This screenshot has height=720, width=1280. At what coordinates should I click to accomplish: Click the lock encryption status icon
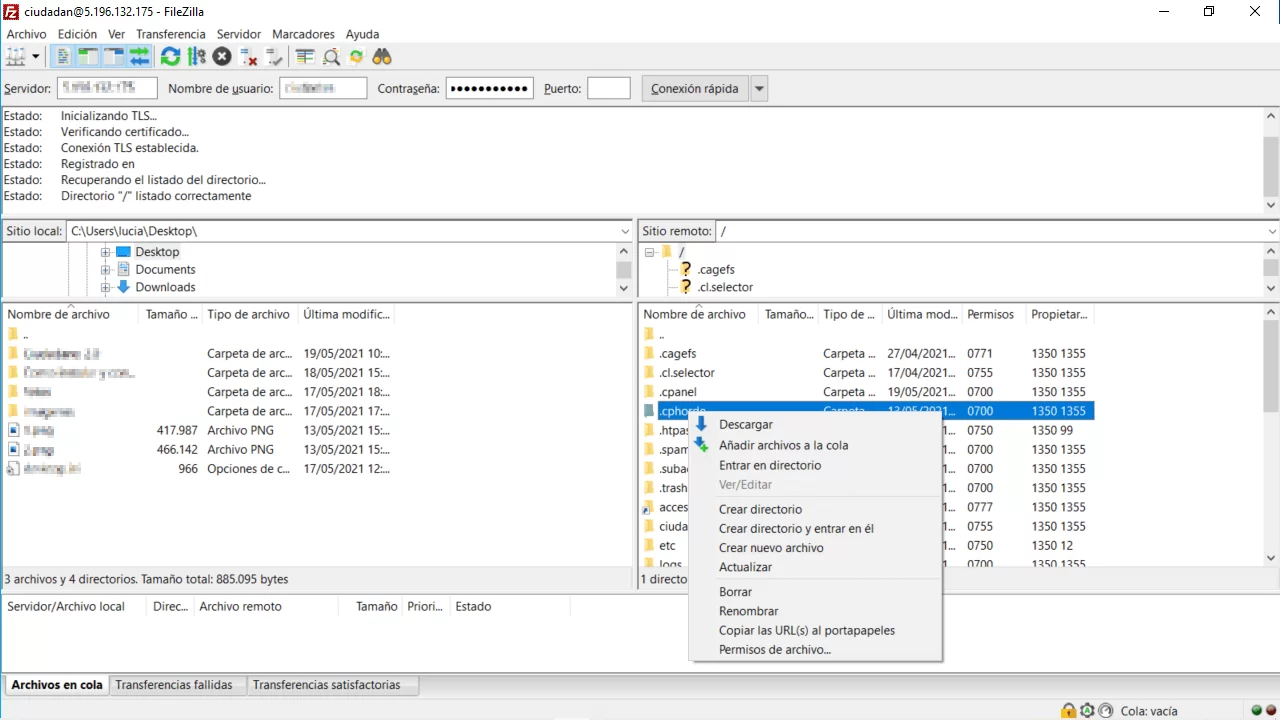(1069, 711)
